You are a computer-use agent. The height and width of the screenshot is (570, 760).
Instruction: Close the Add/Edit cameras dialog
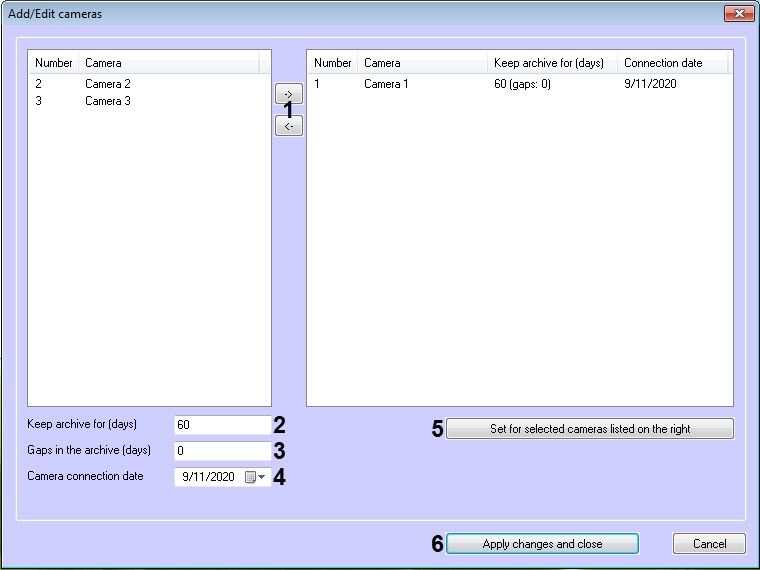(x=739, y=14)
